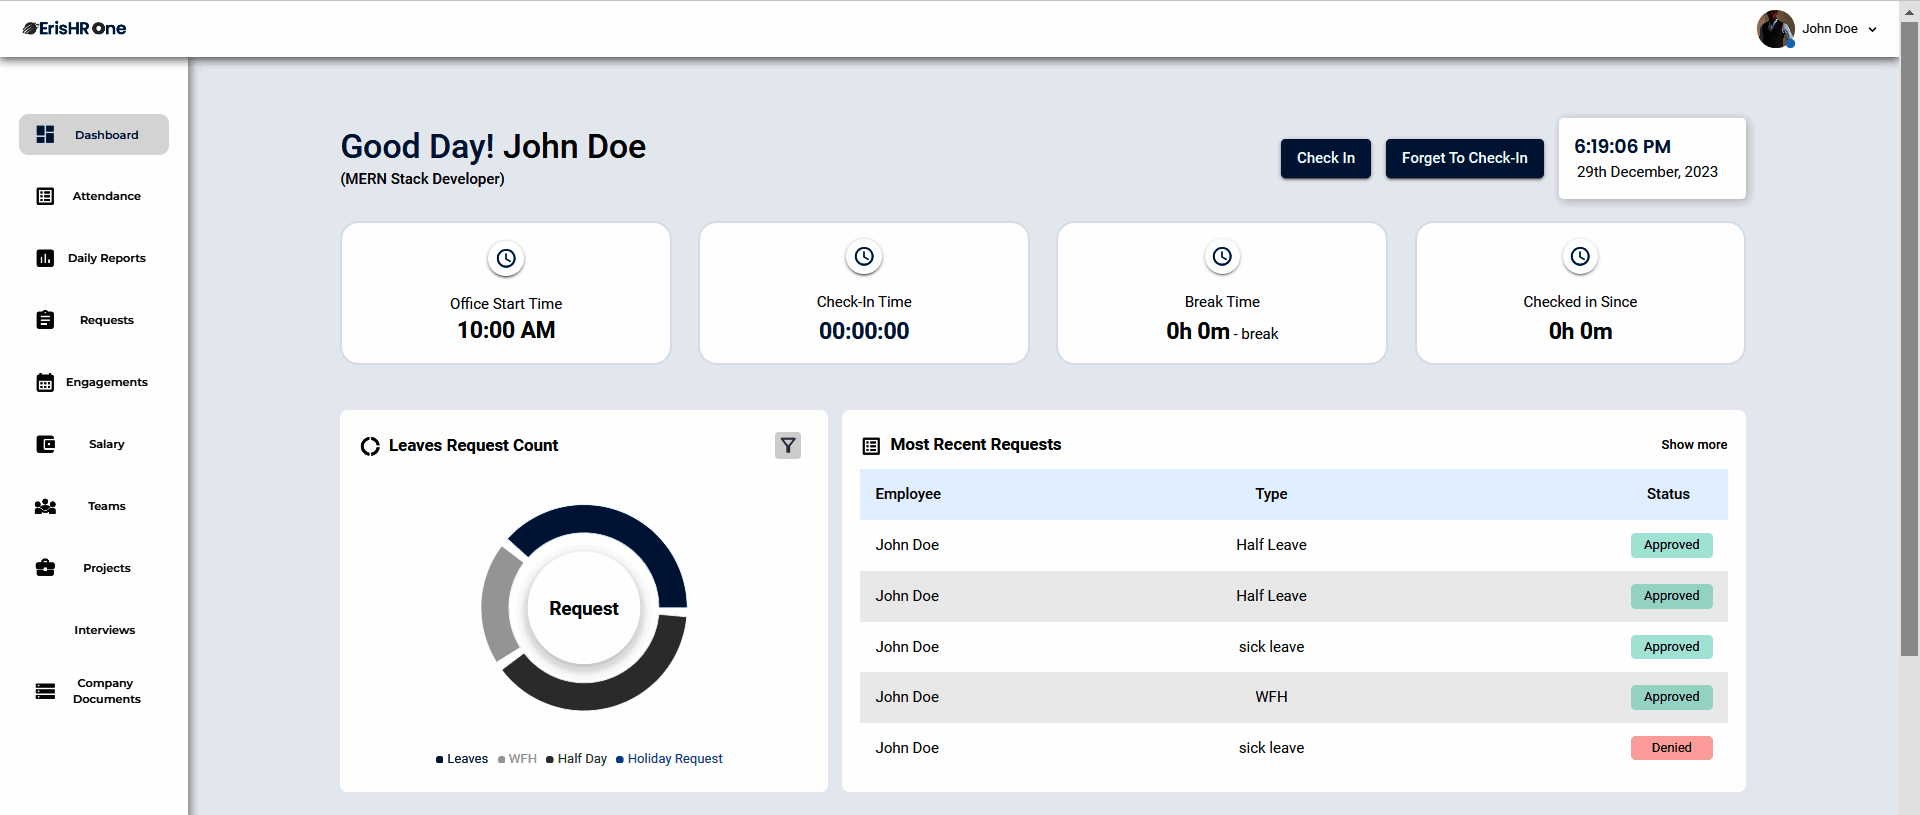Screen dimensions: 1920x815
Task: Click the Projects briefcase icon
Action: click(45, 568)
